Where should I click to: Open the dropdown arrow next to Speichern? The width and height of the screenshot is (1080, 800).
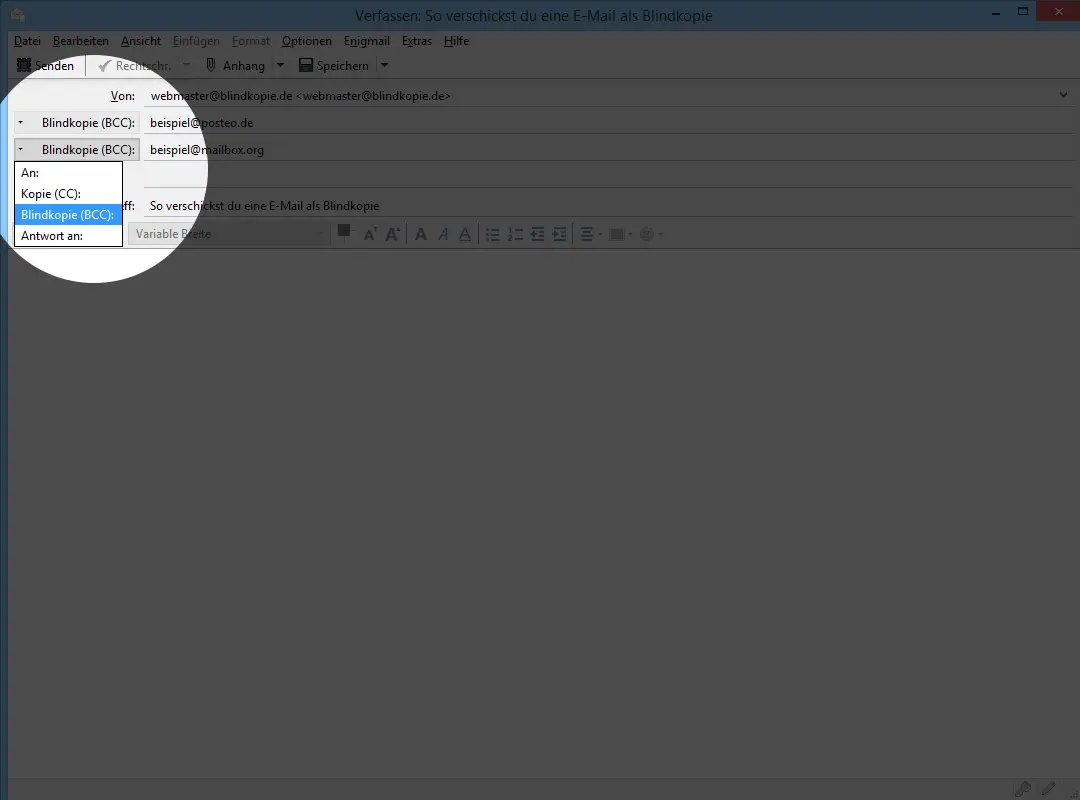point(384,66)
